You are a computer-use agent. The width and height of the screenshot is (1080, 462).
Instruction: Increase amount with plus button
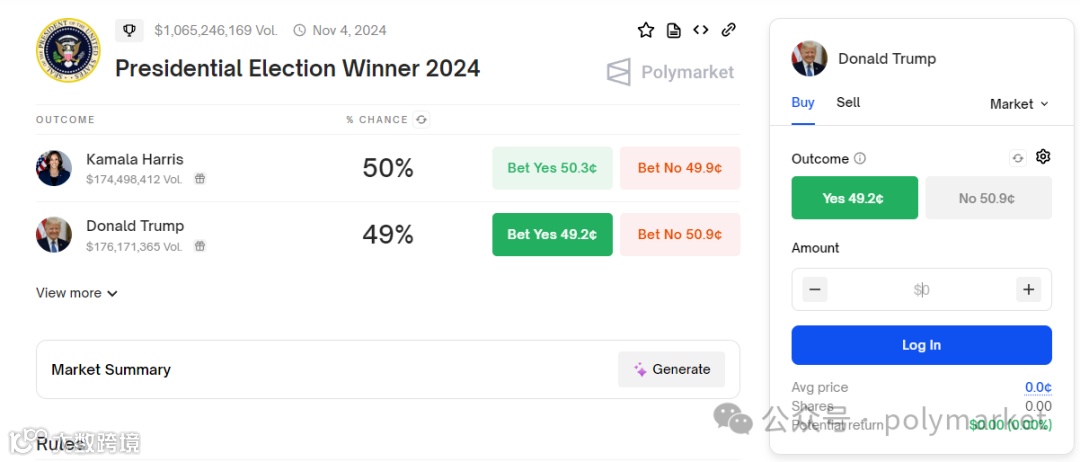[x=1028, y=290]
